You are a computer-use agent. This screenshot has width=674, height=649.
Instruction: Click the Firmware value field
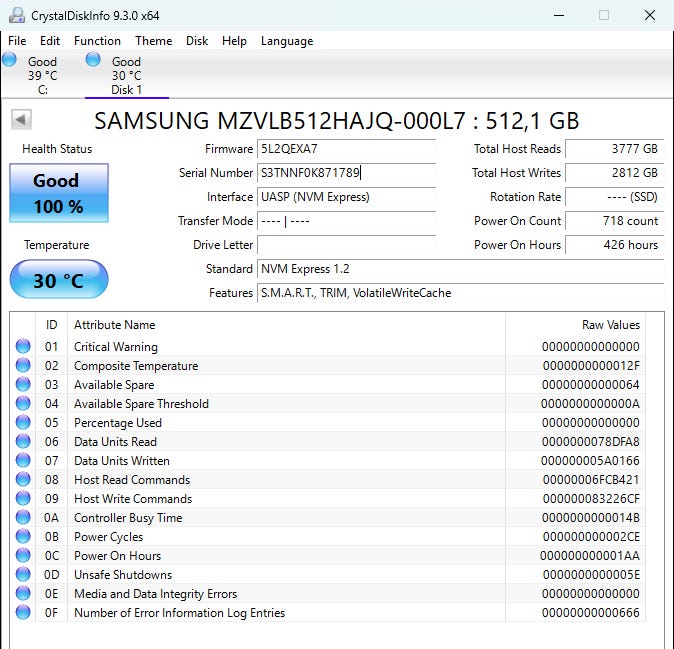[x=346, y=149]
